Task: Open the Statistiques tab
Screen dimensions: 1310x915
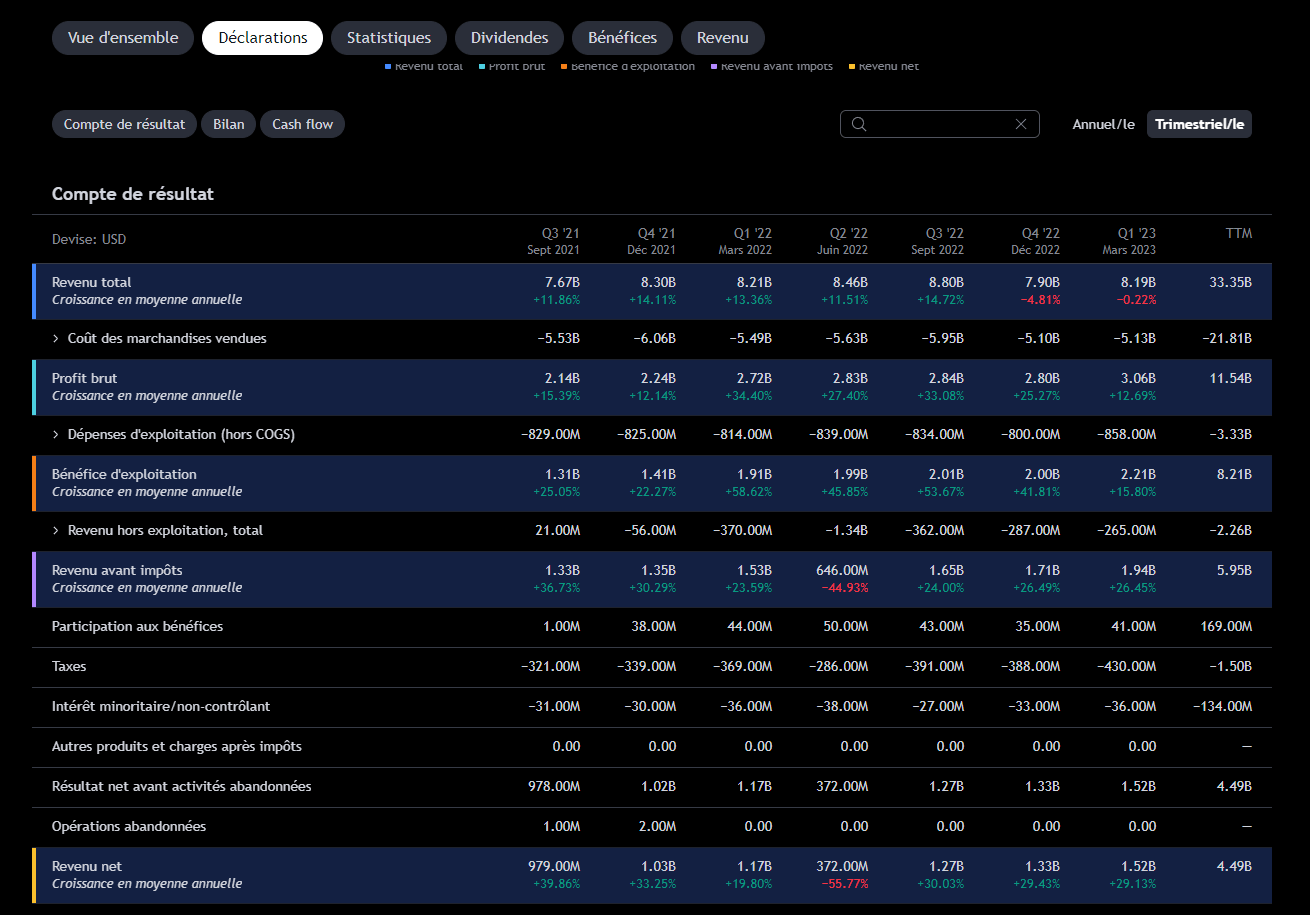Action: pyautogui.click(x=389, y=38)
